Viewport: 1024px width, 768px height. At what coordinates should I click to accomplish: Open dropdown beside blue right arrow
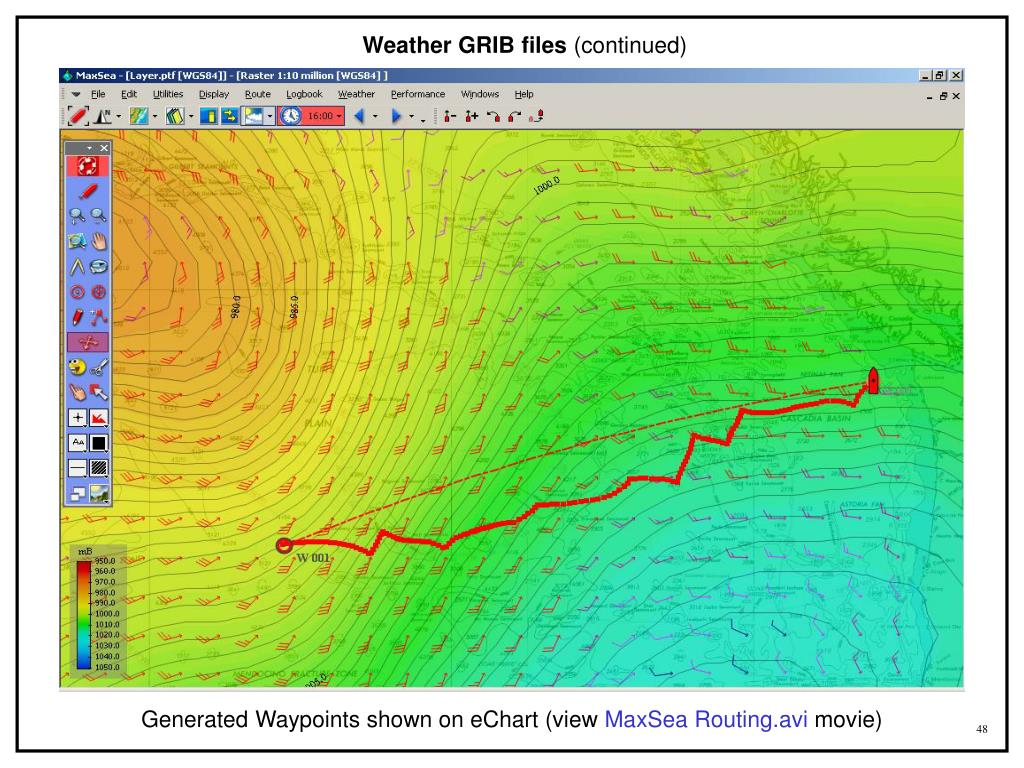[x=411, y=117]
